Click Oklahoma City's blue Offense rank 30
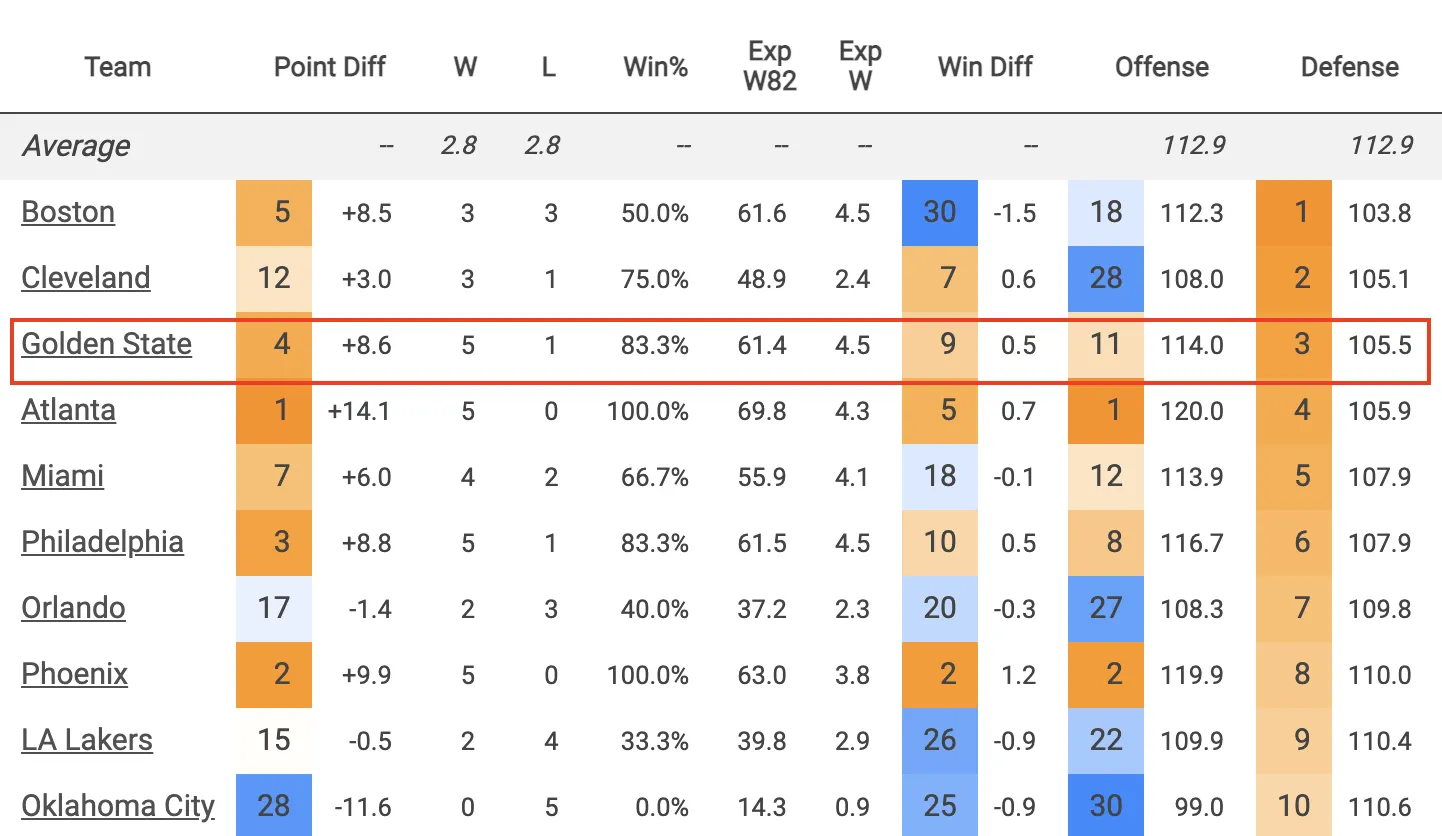The height and width of the screenshot is (836, 1442). point(1106,806)
